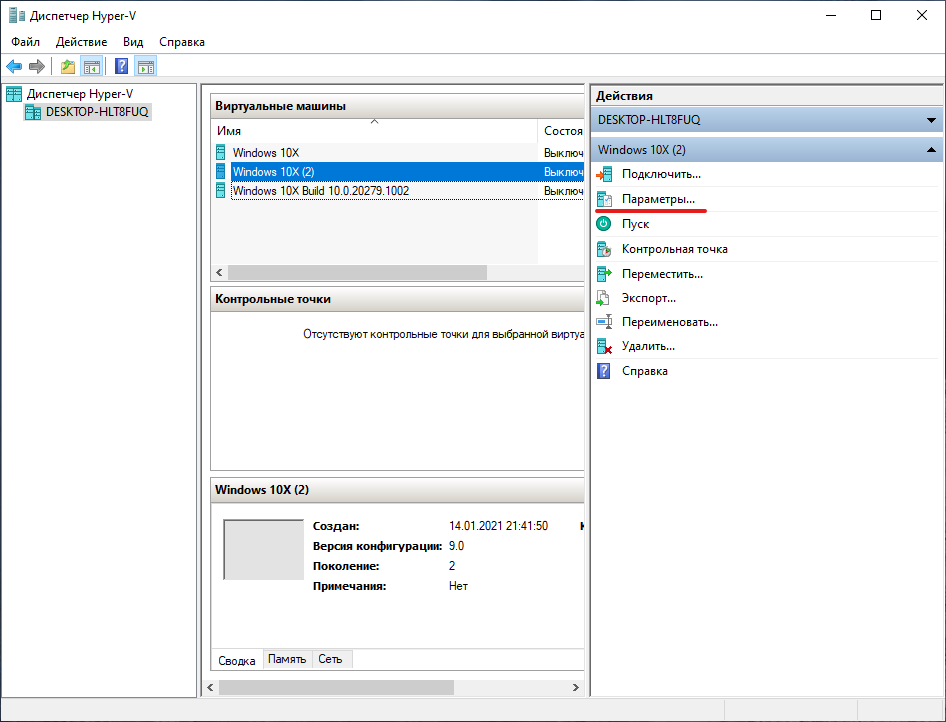Viewport: 946px width, 722px height.
Task: Select Диспетчер Hyper-V tree root
Action: coord(80,94)
